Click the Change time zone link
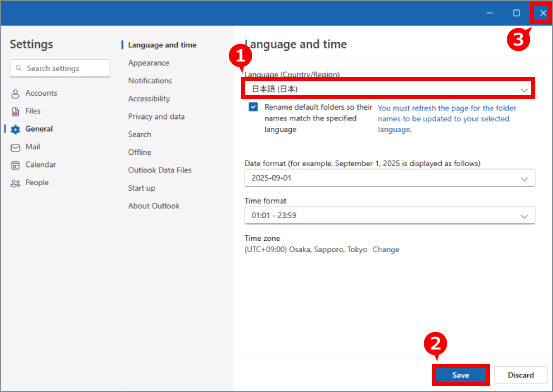The height and width of the screenshot is (392, 553). click(x=386, y=249)
